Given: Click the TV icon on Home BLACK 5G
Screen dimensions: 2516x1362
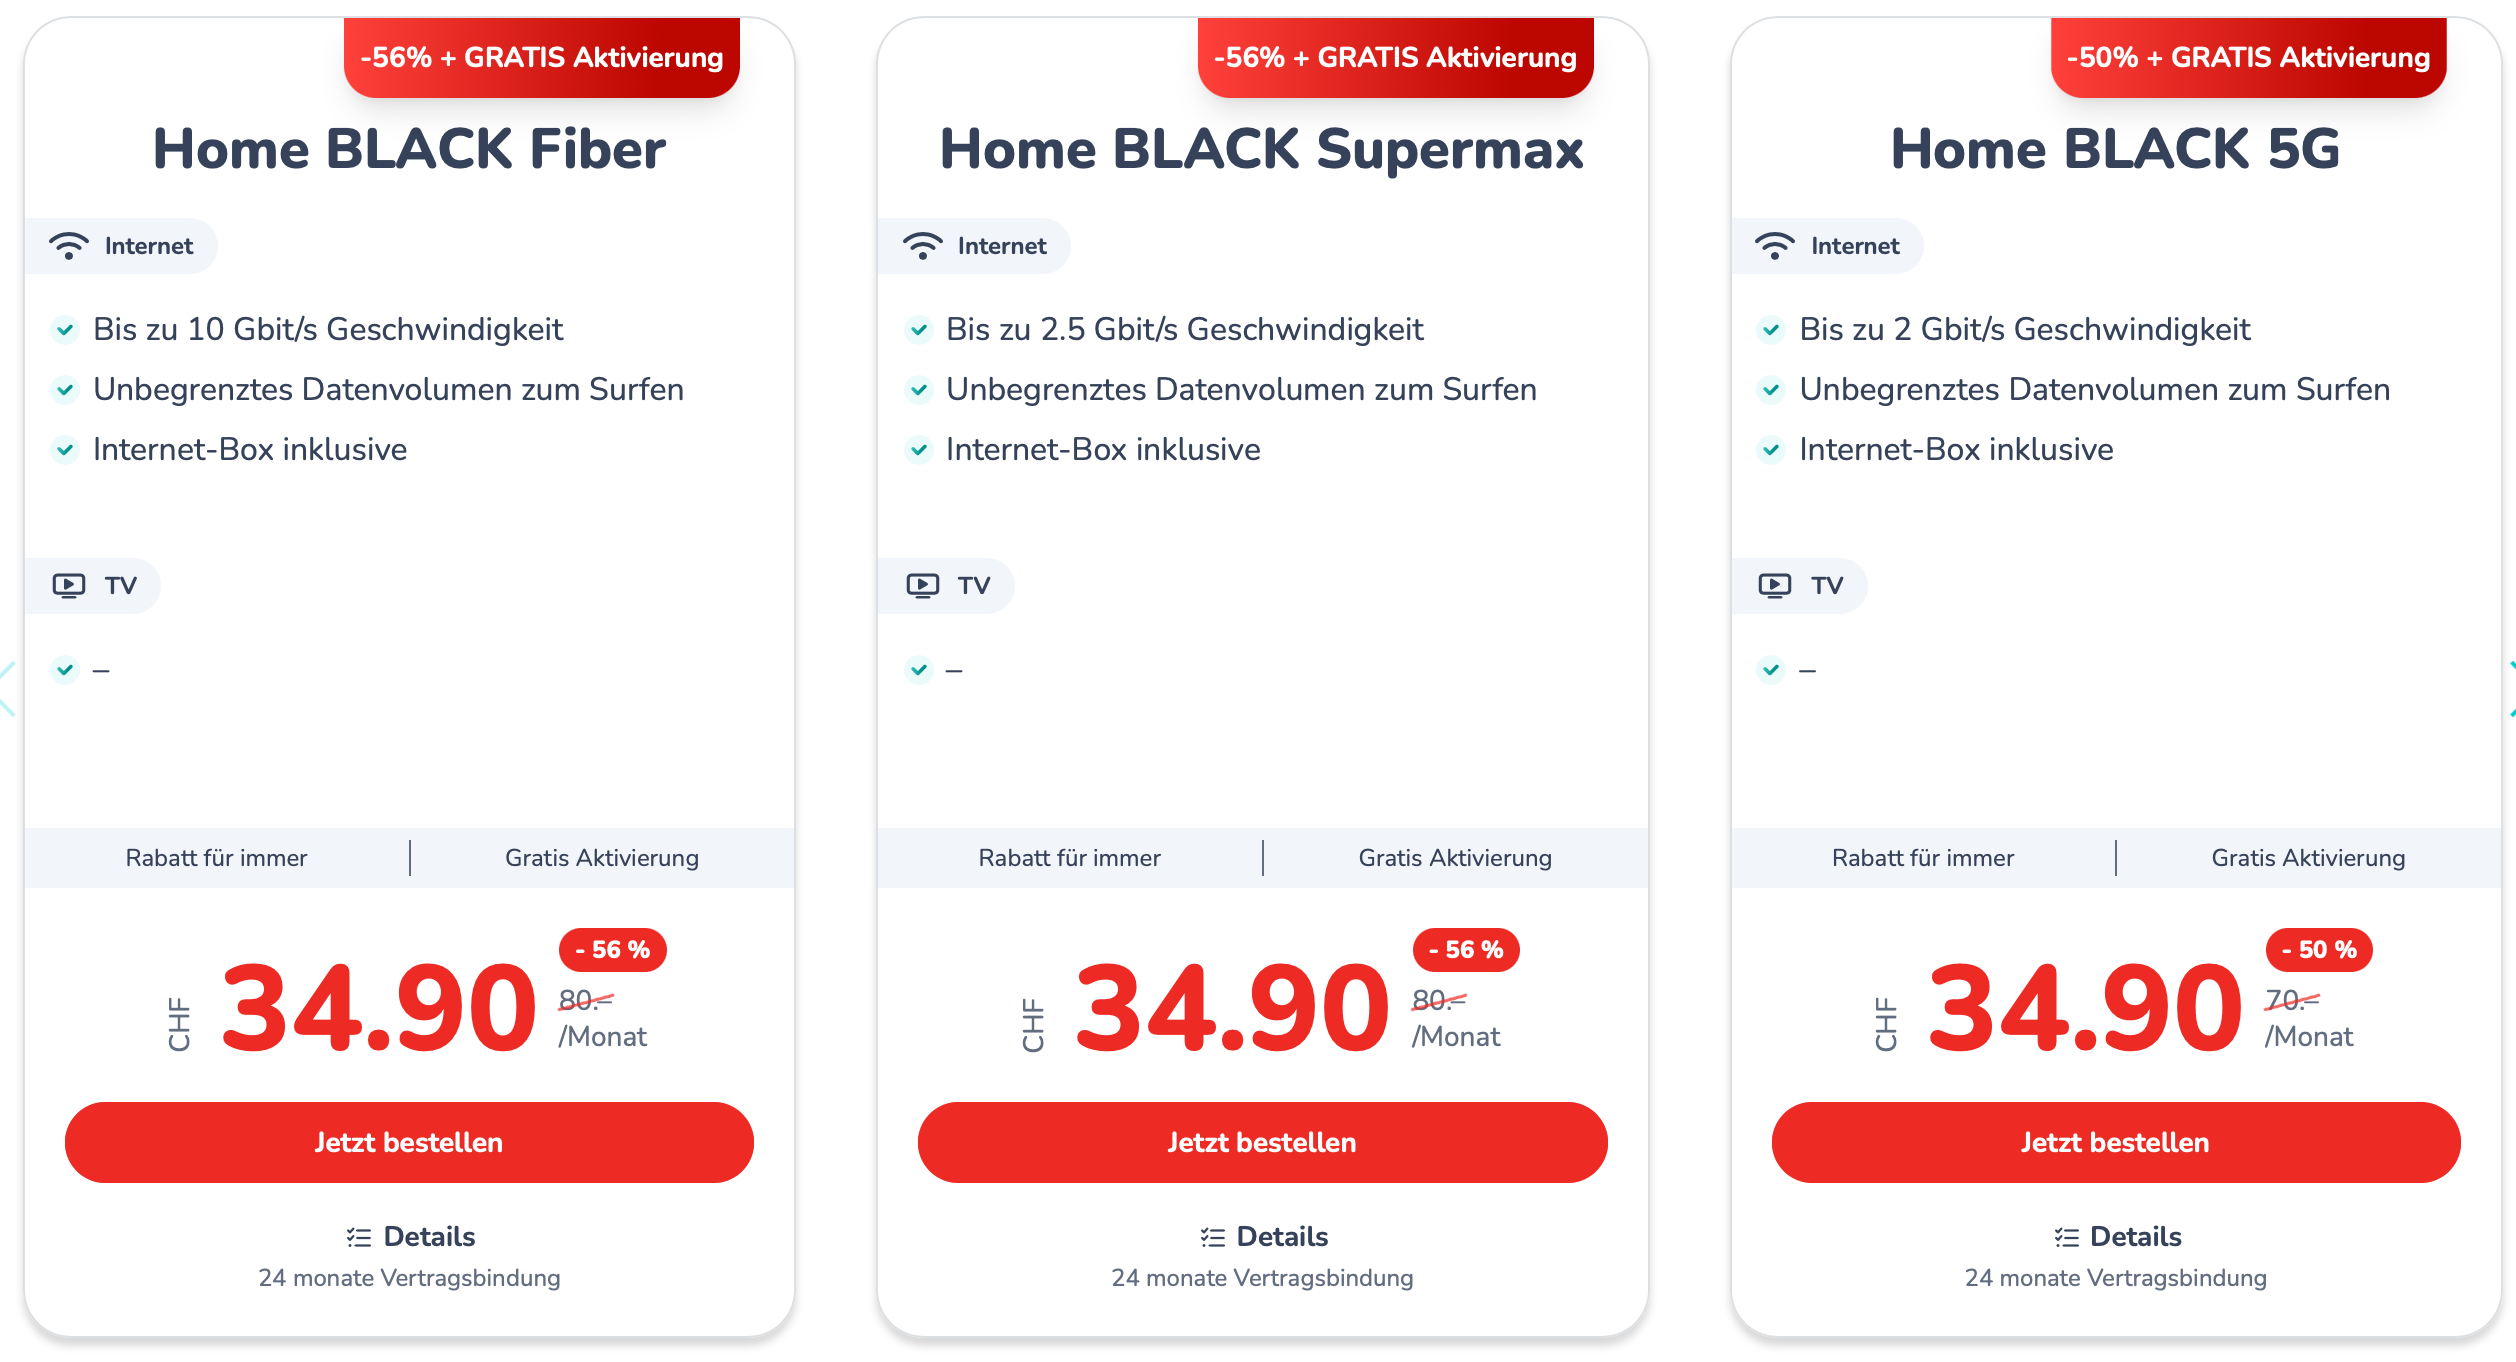Looking at the screenshot, I should click(x=1775, y=585).
